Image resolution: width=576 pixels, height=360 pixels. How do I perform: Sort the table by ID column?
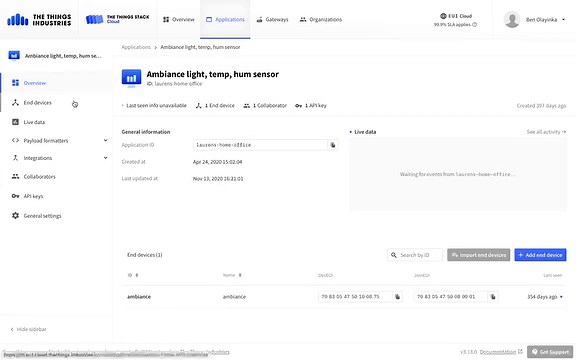[133, 275]
